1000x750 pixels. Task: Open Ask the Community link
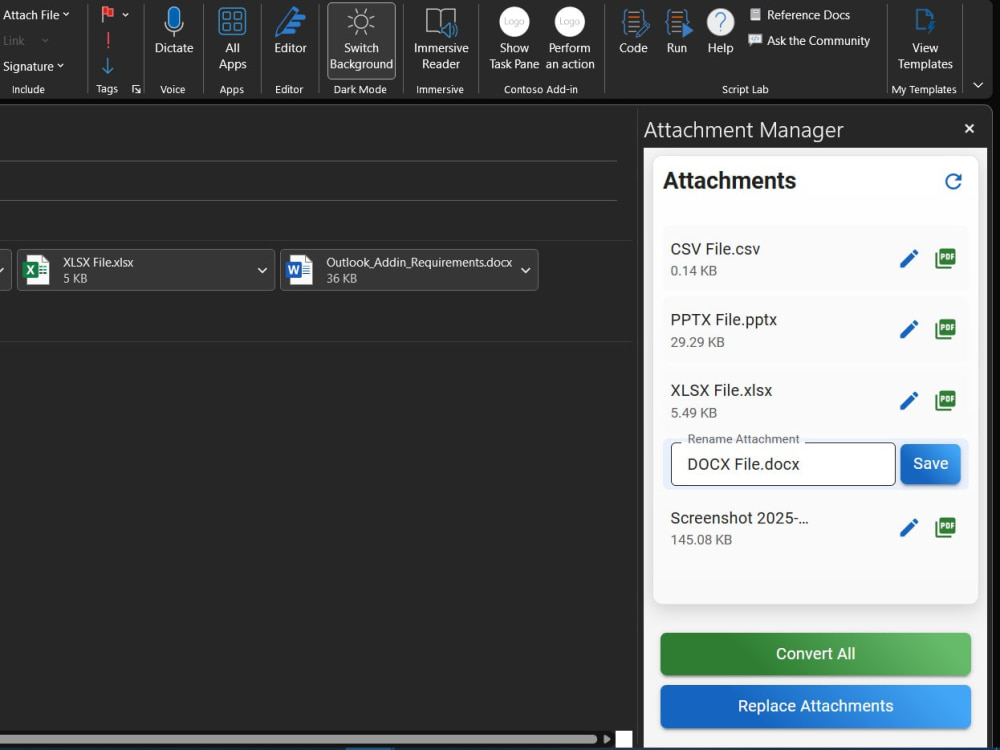point(809,41)
